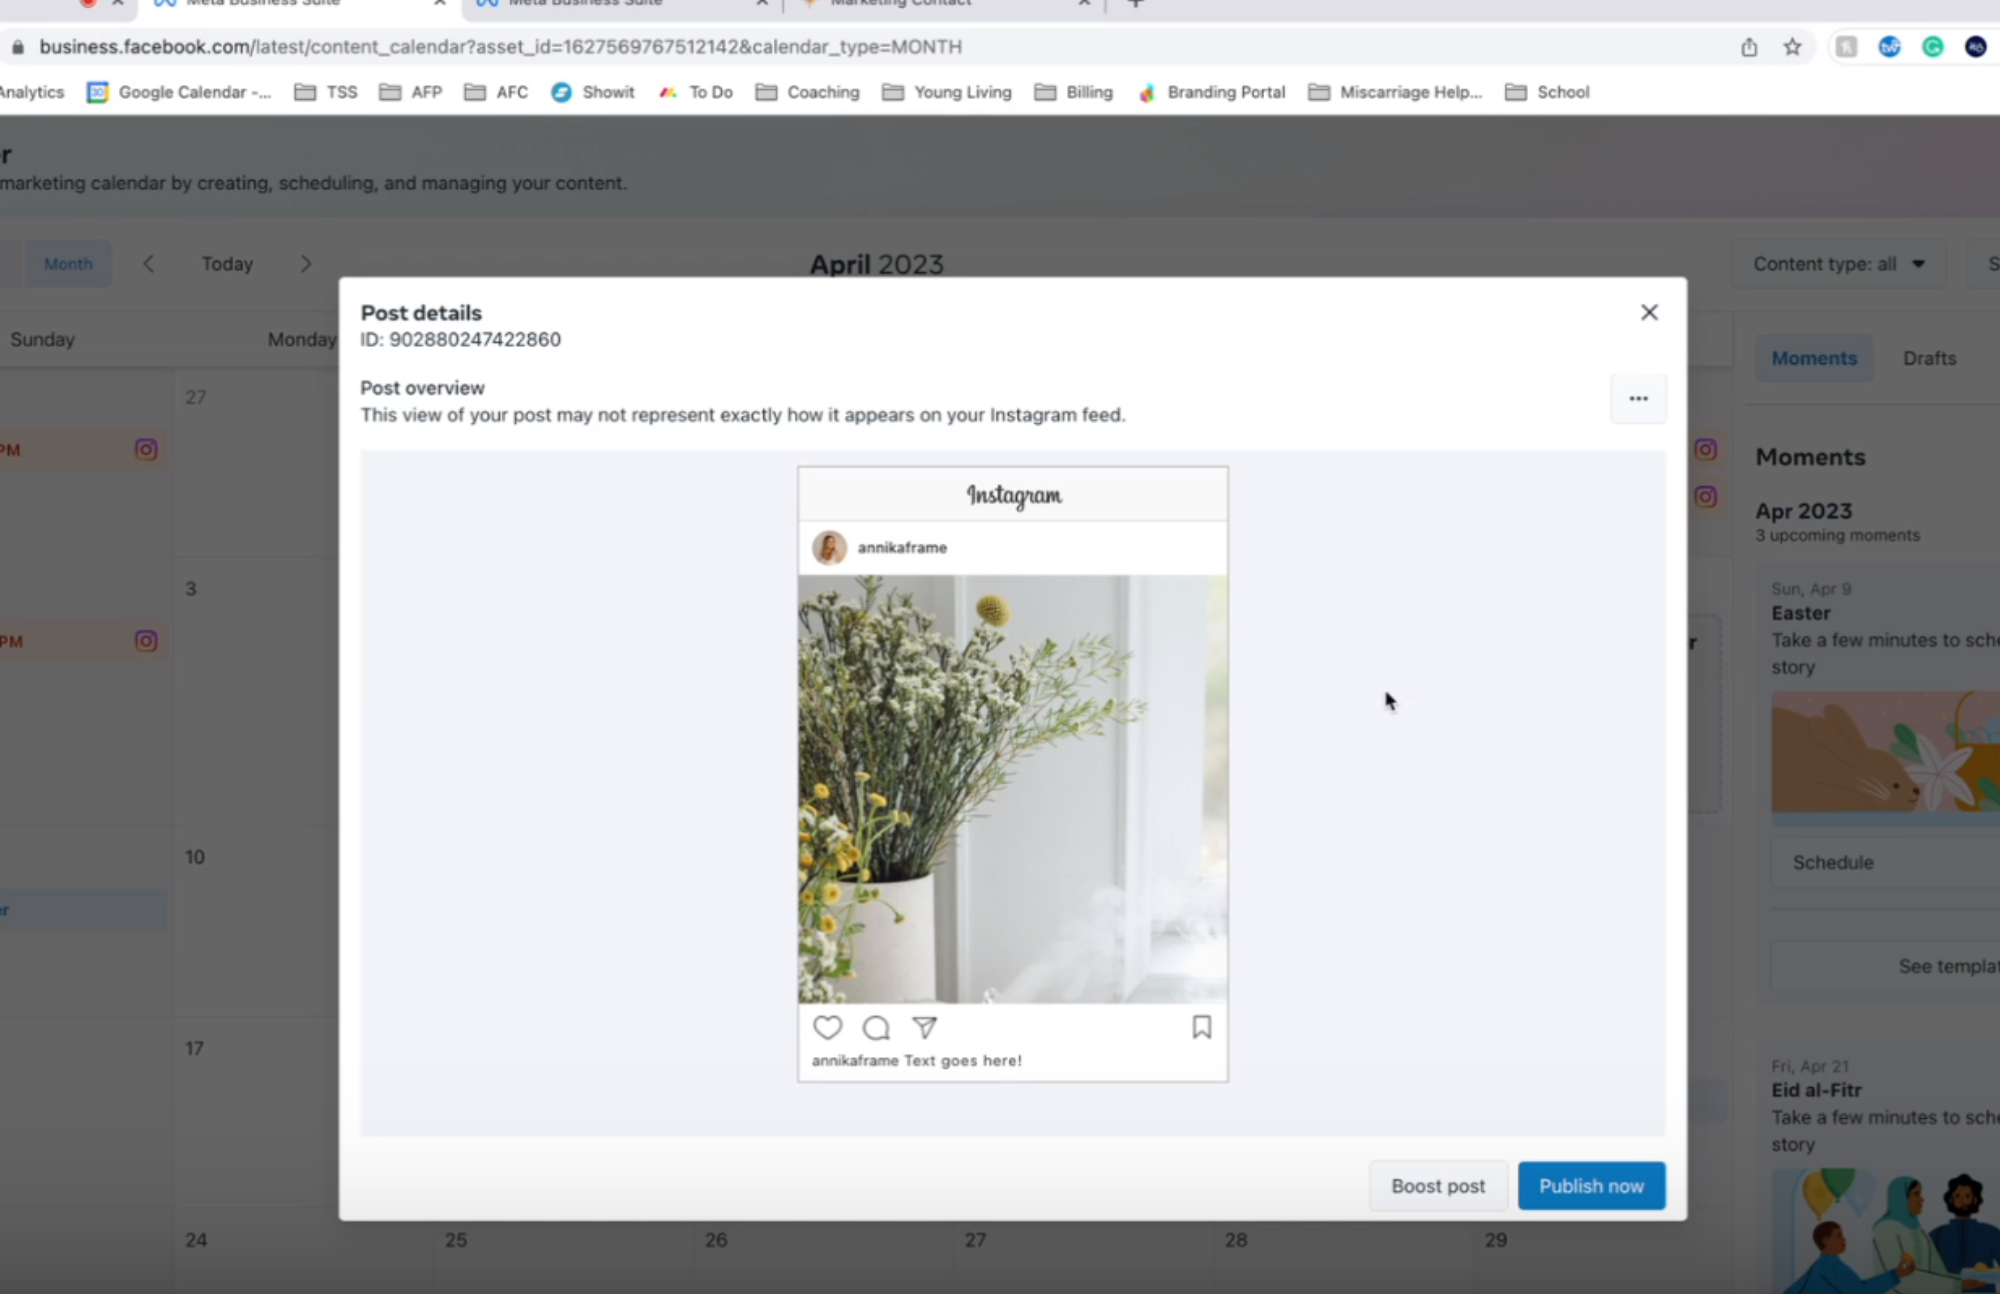Click the Publish now button

(1590, 1185)
